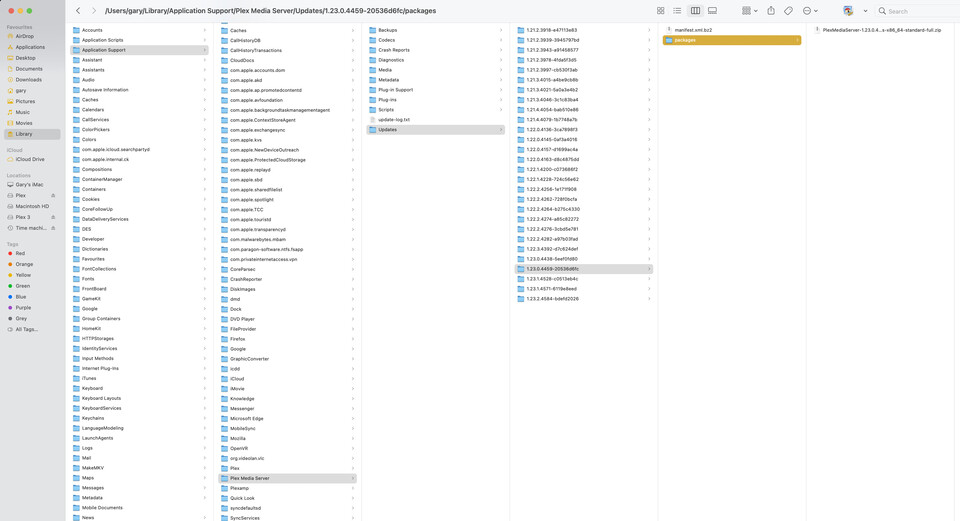Switch to gallery view
Screen dimensions: 960x521
click(713, 10)
